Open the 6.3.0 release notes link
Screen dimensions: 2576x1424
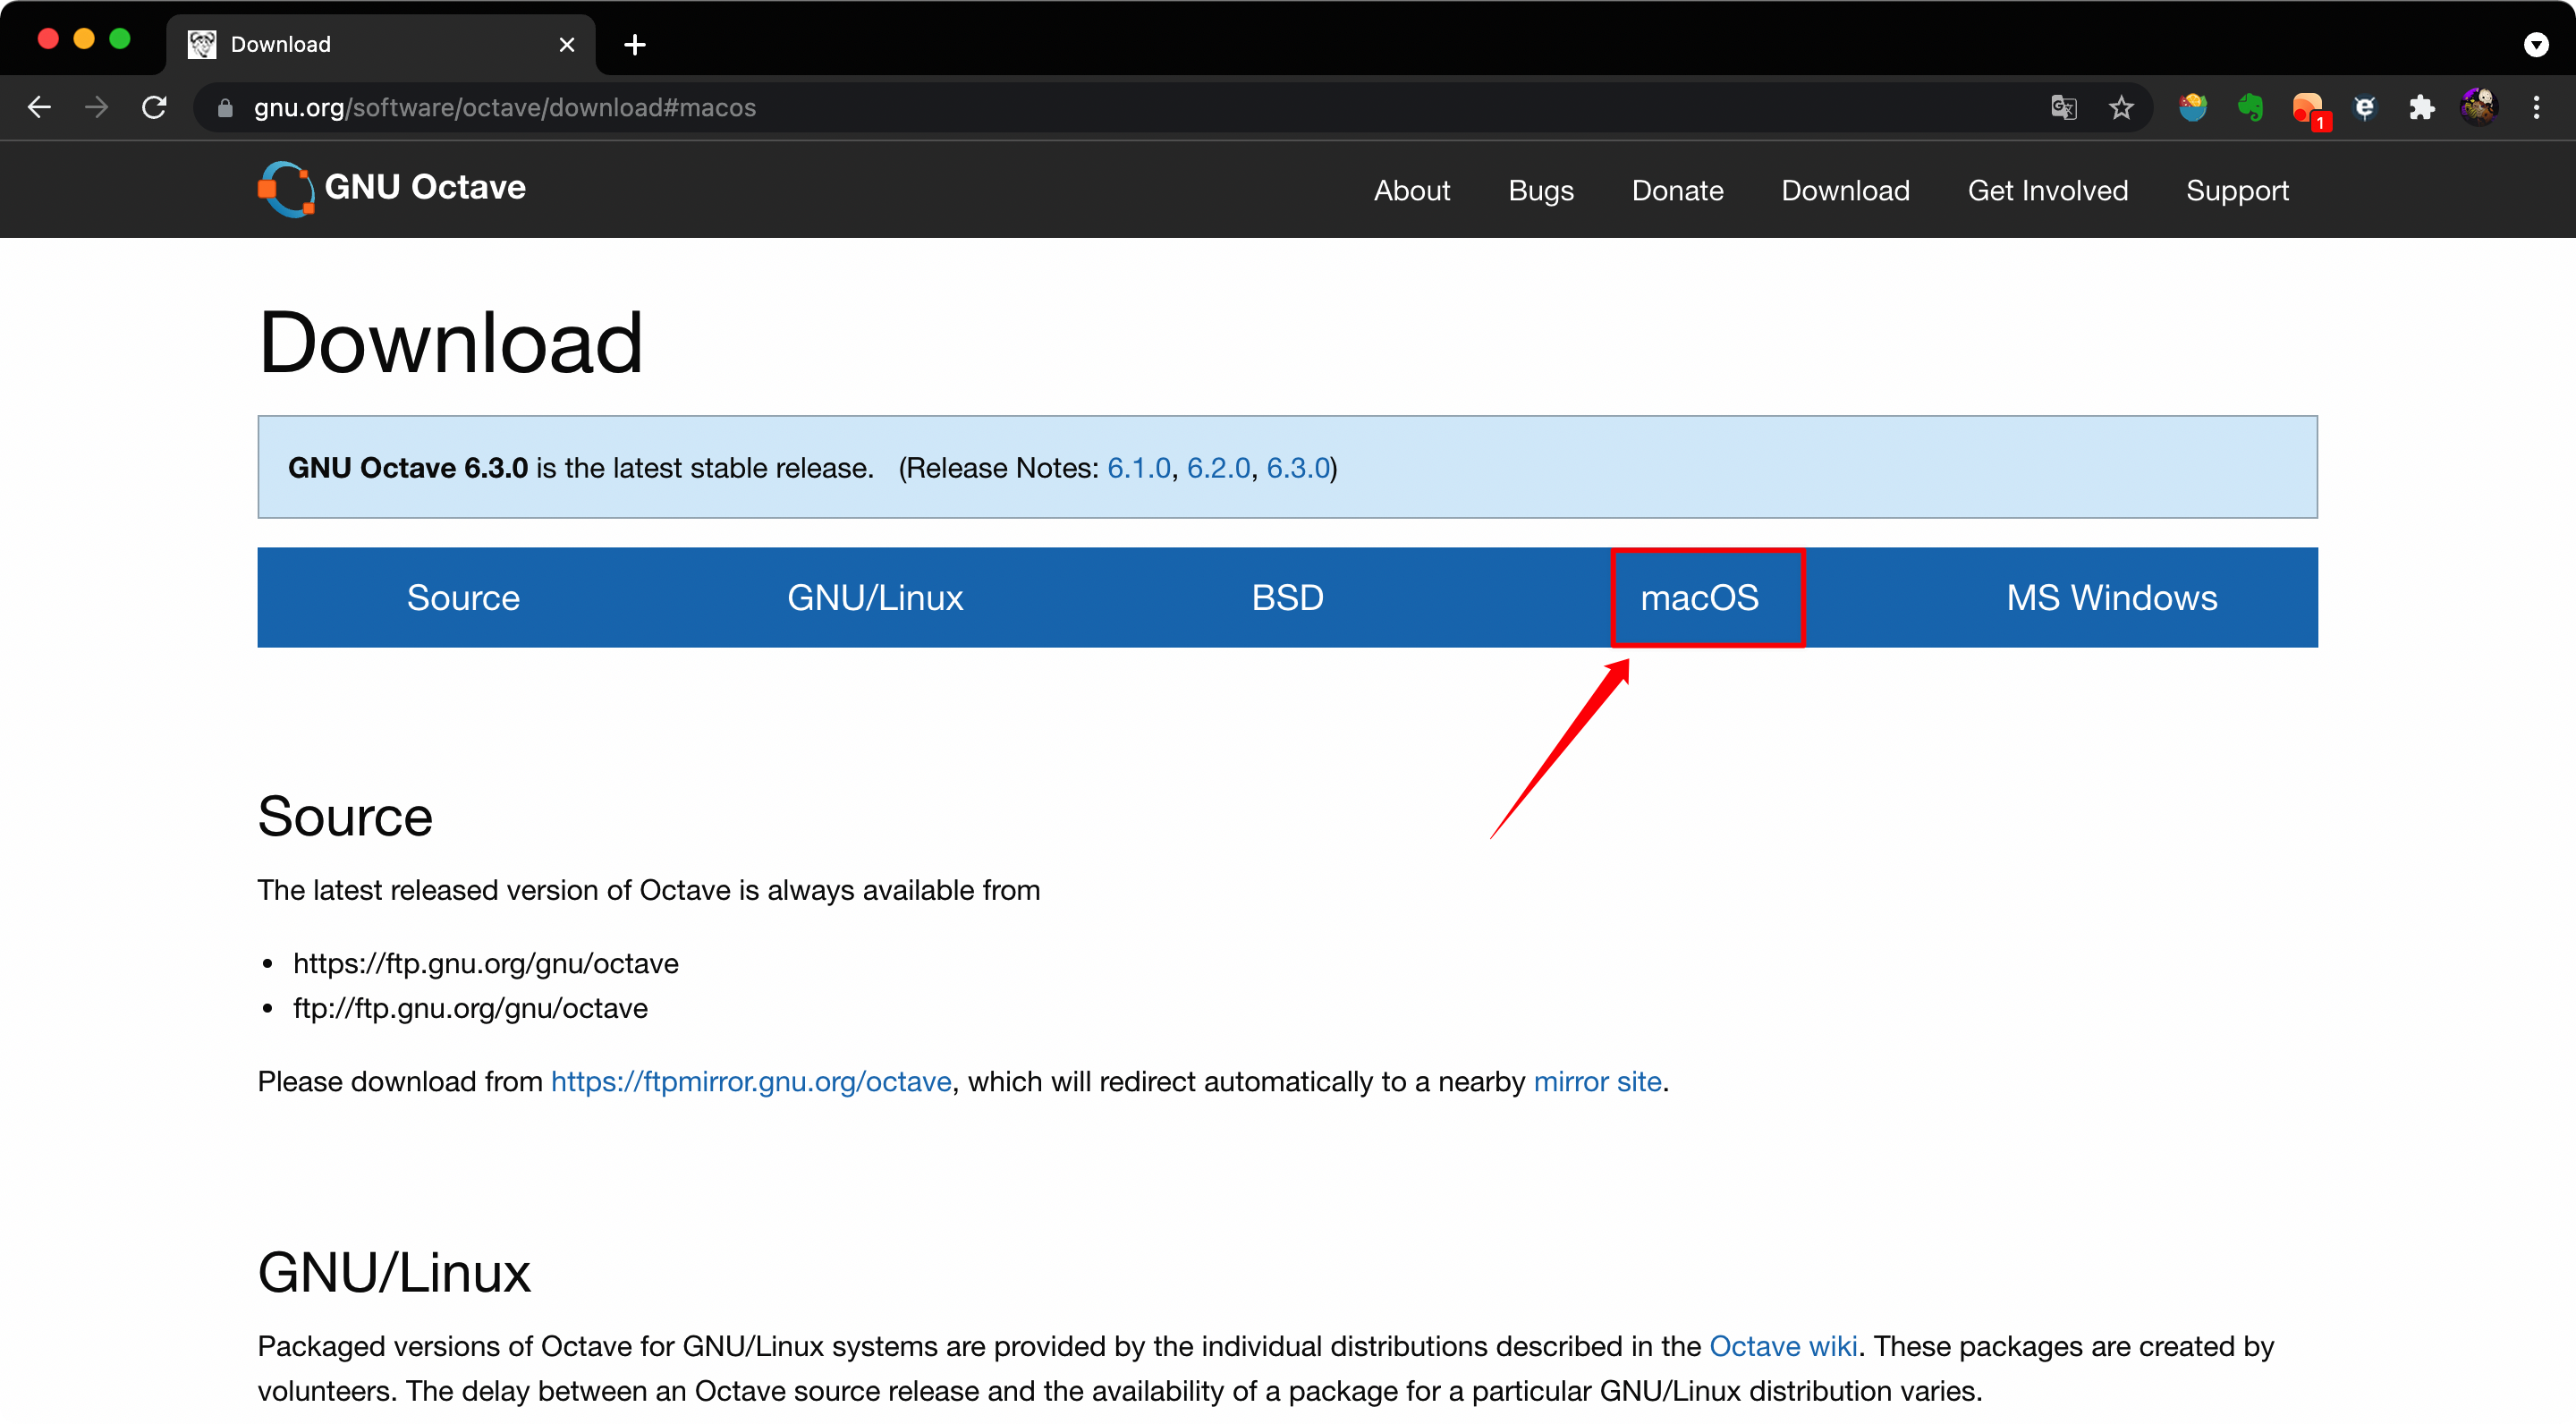1298,467
